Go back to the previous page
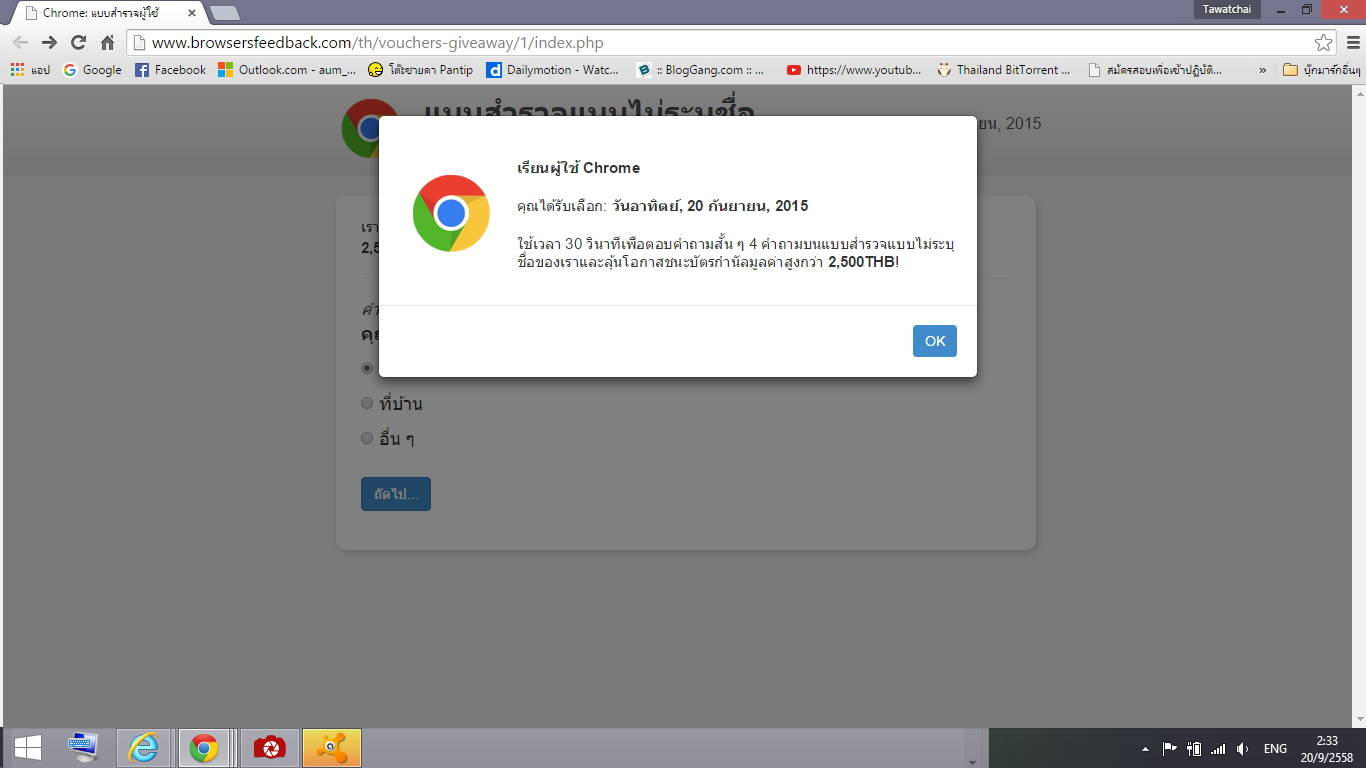This screenshot has width=1366, height=768. (x=20, y=43)
